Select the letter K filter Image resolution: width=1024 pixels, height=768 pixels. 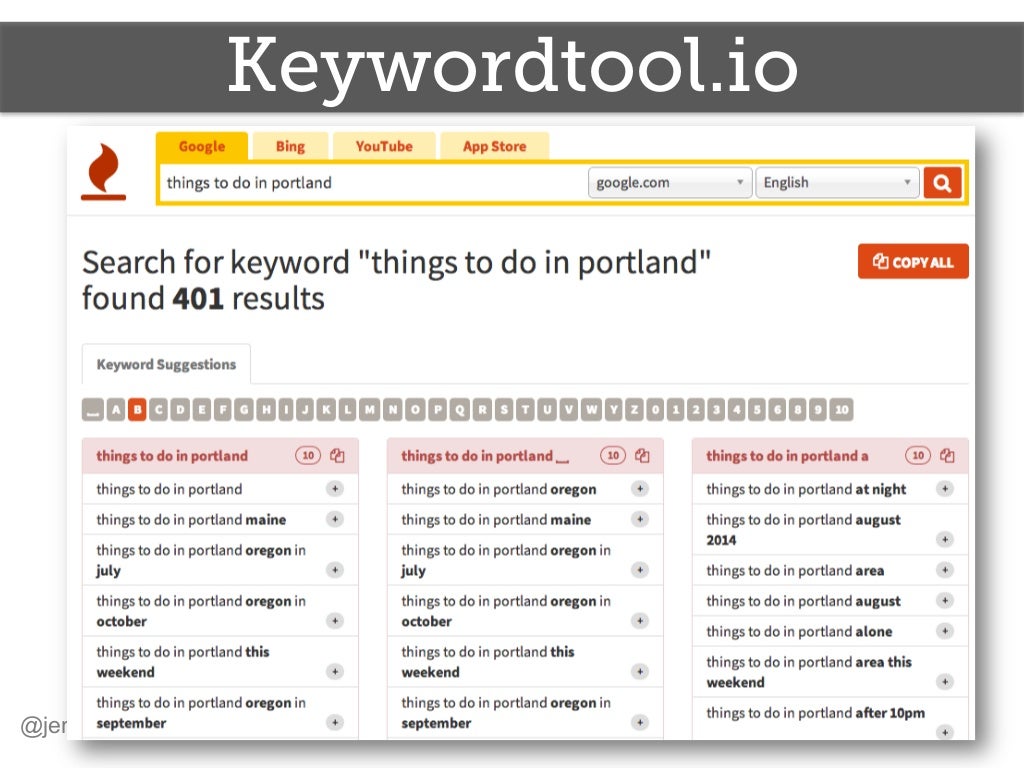[326, 409]
